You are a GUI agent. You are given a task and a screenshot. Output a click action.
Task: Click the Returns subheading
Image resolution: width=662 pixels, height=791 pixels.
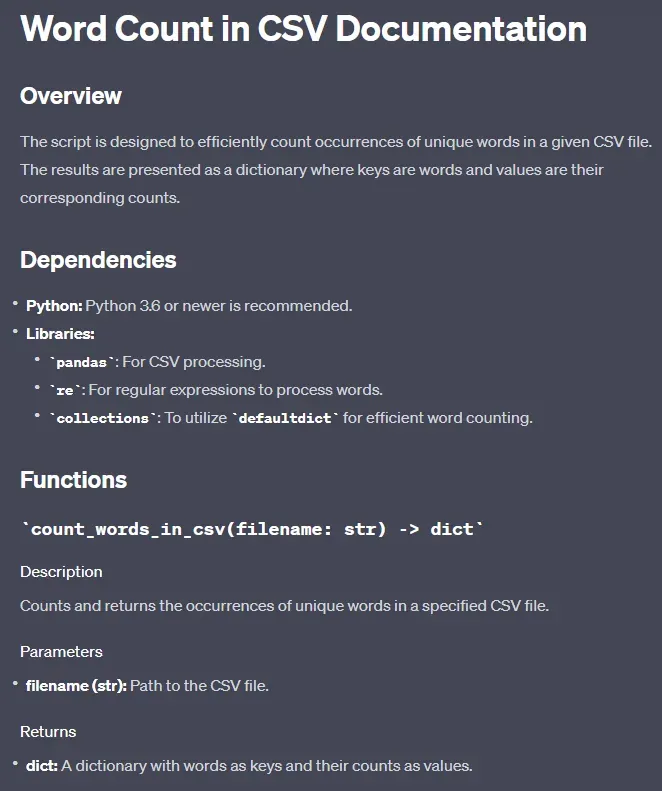[48, 732]
